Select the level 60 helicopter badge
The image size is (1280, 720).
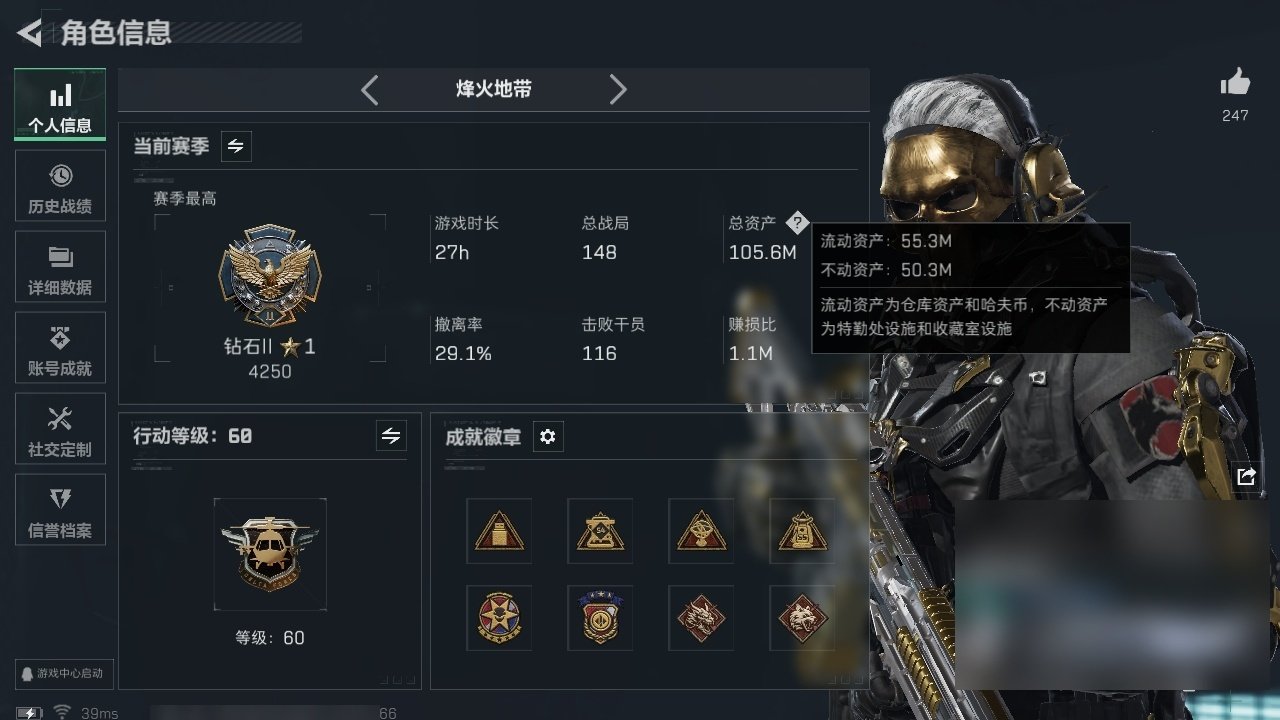[x=270, y=554]
